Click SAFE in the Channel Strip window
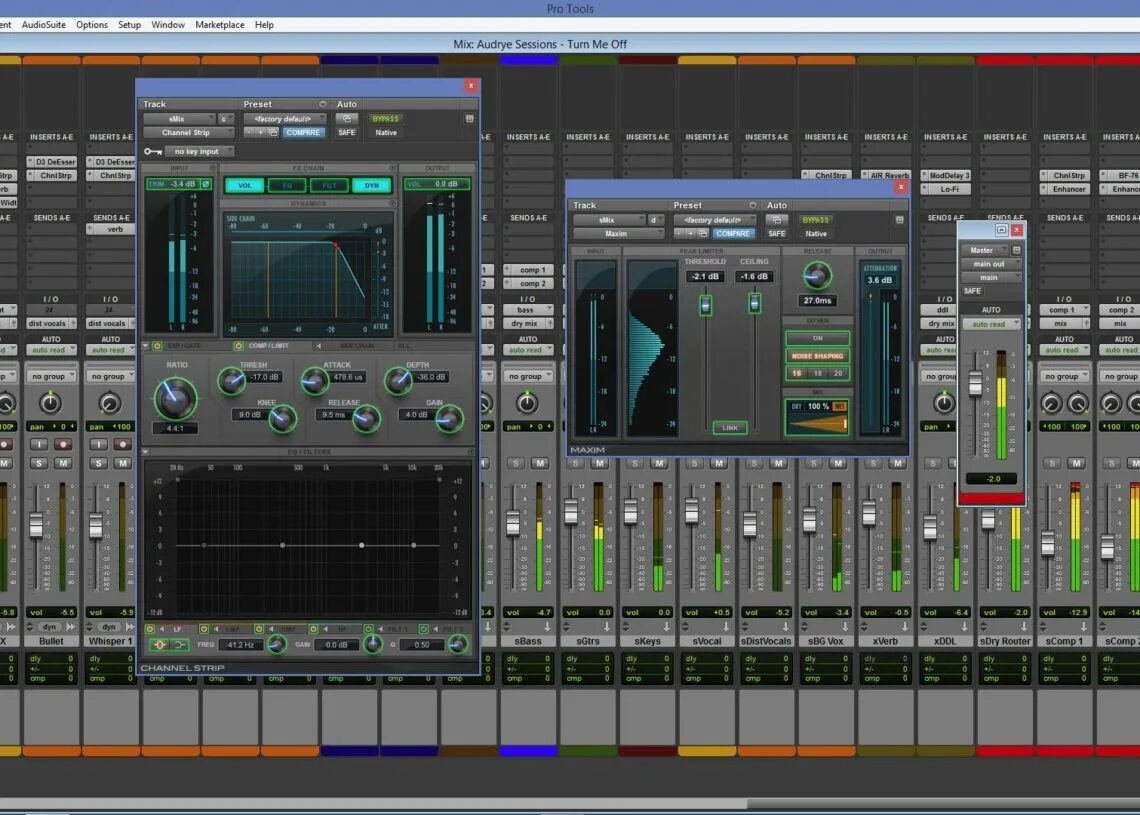This screenshot has height=815, width=1140. [x=347, y=132]
